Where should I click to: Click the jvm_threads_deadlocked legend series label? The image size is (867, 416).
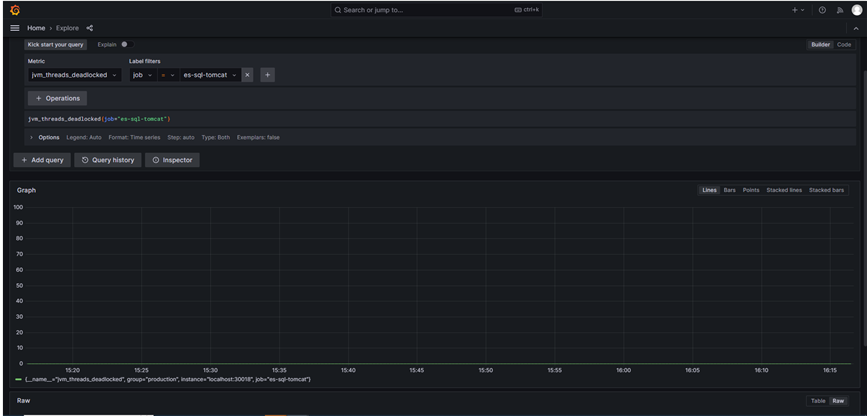168,379
